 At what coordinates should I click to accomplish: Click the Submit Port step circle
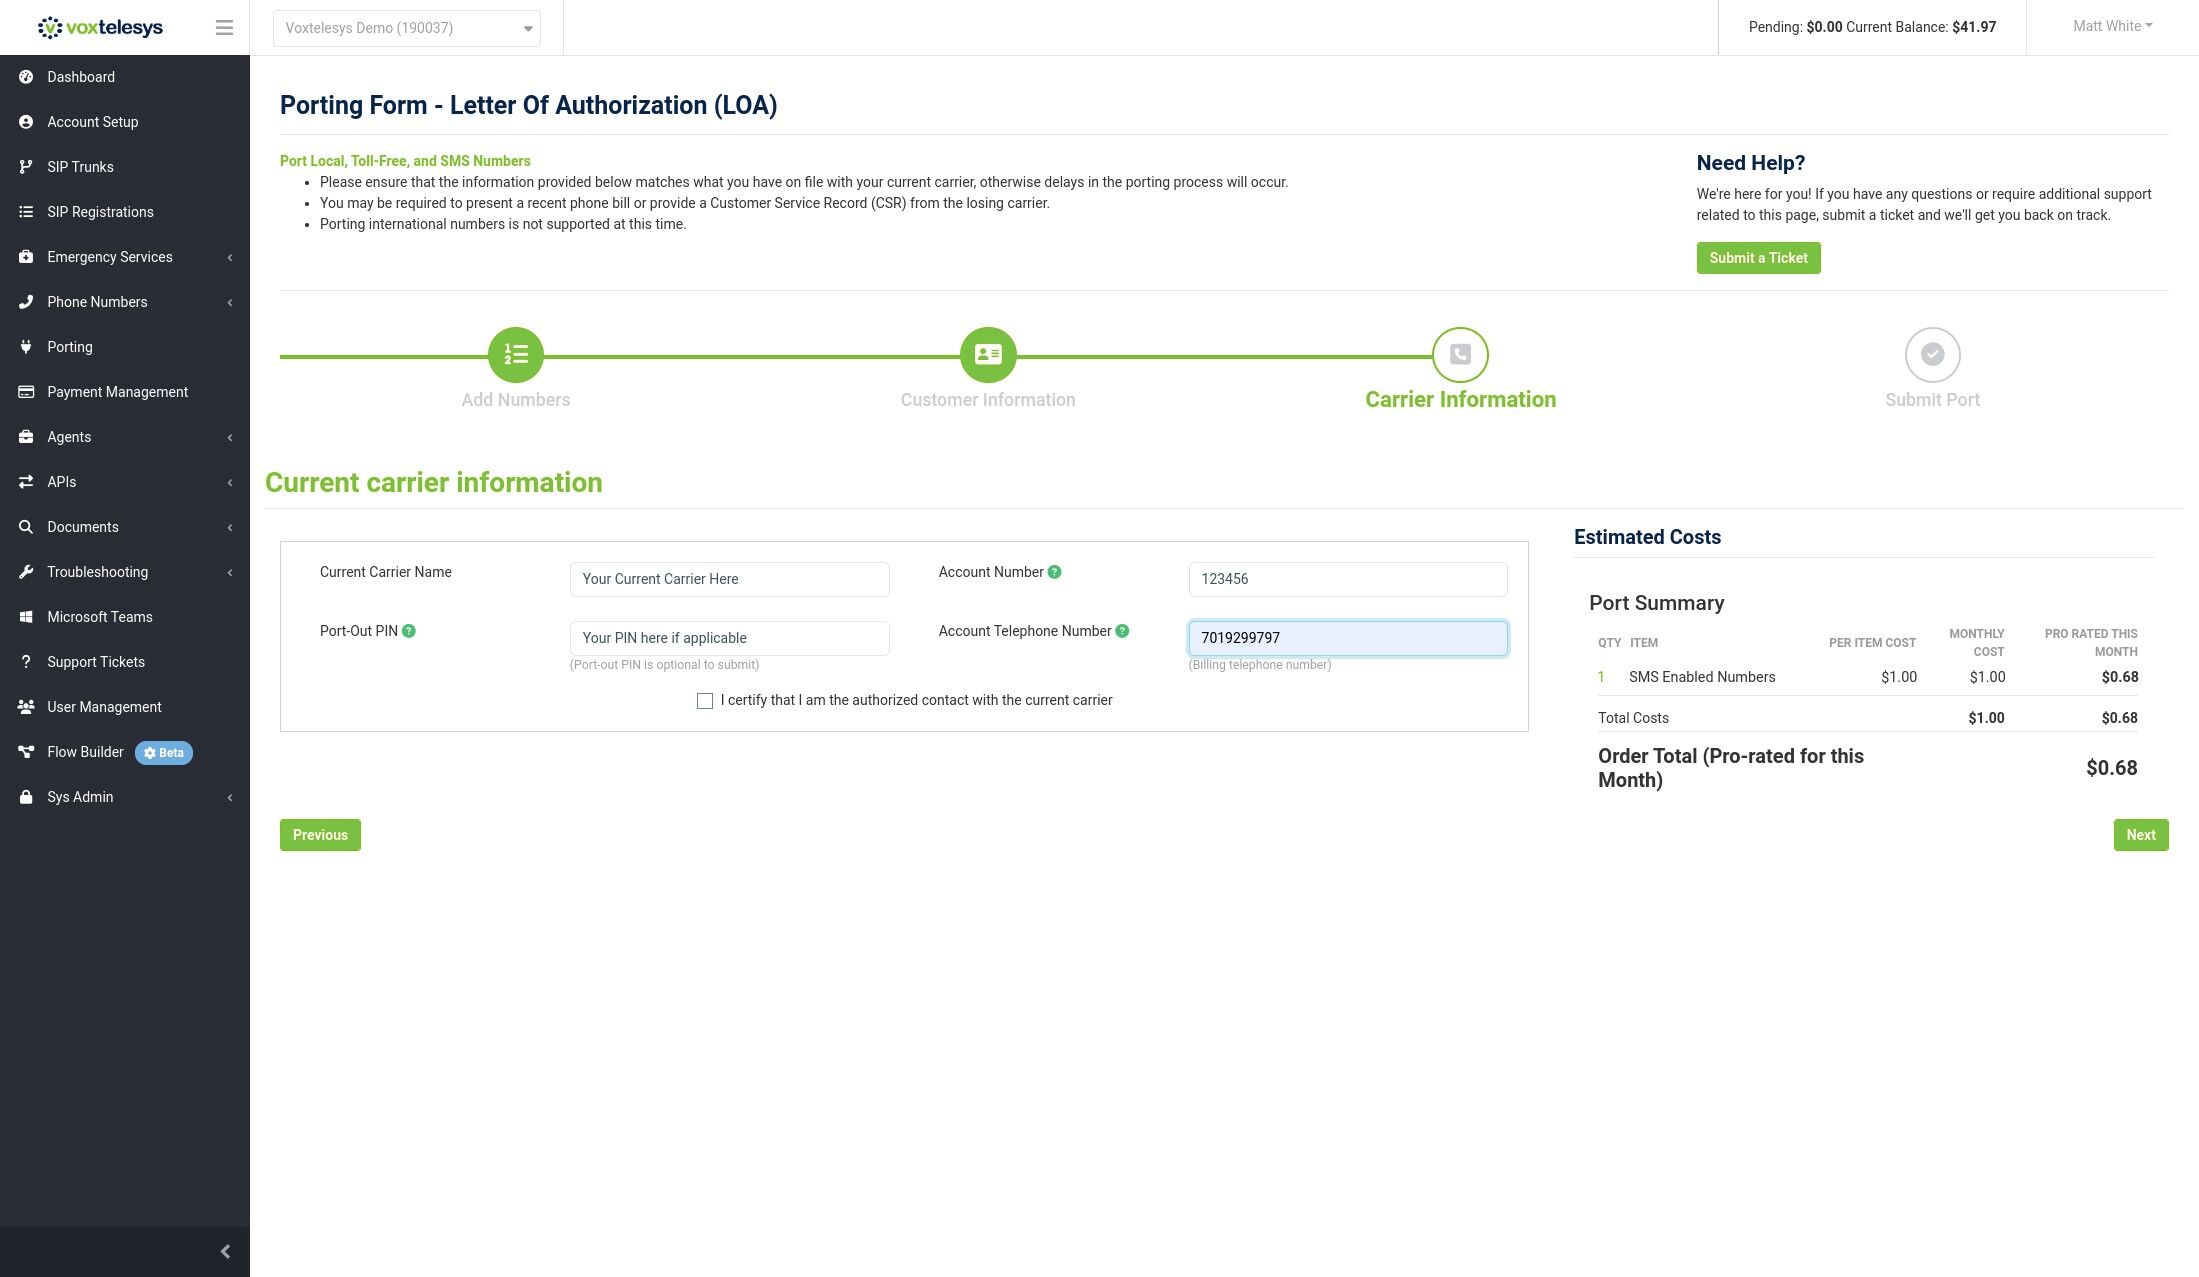(1932, 355)
